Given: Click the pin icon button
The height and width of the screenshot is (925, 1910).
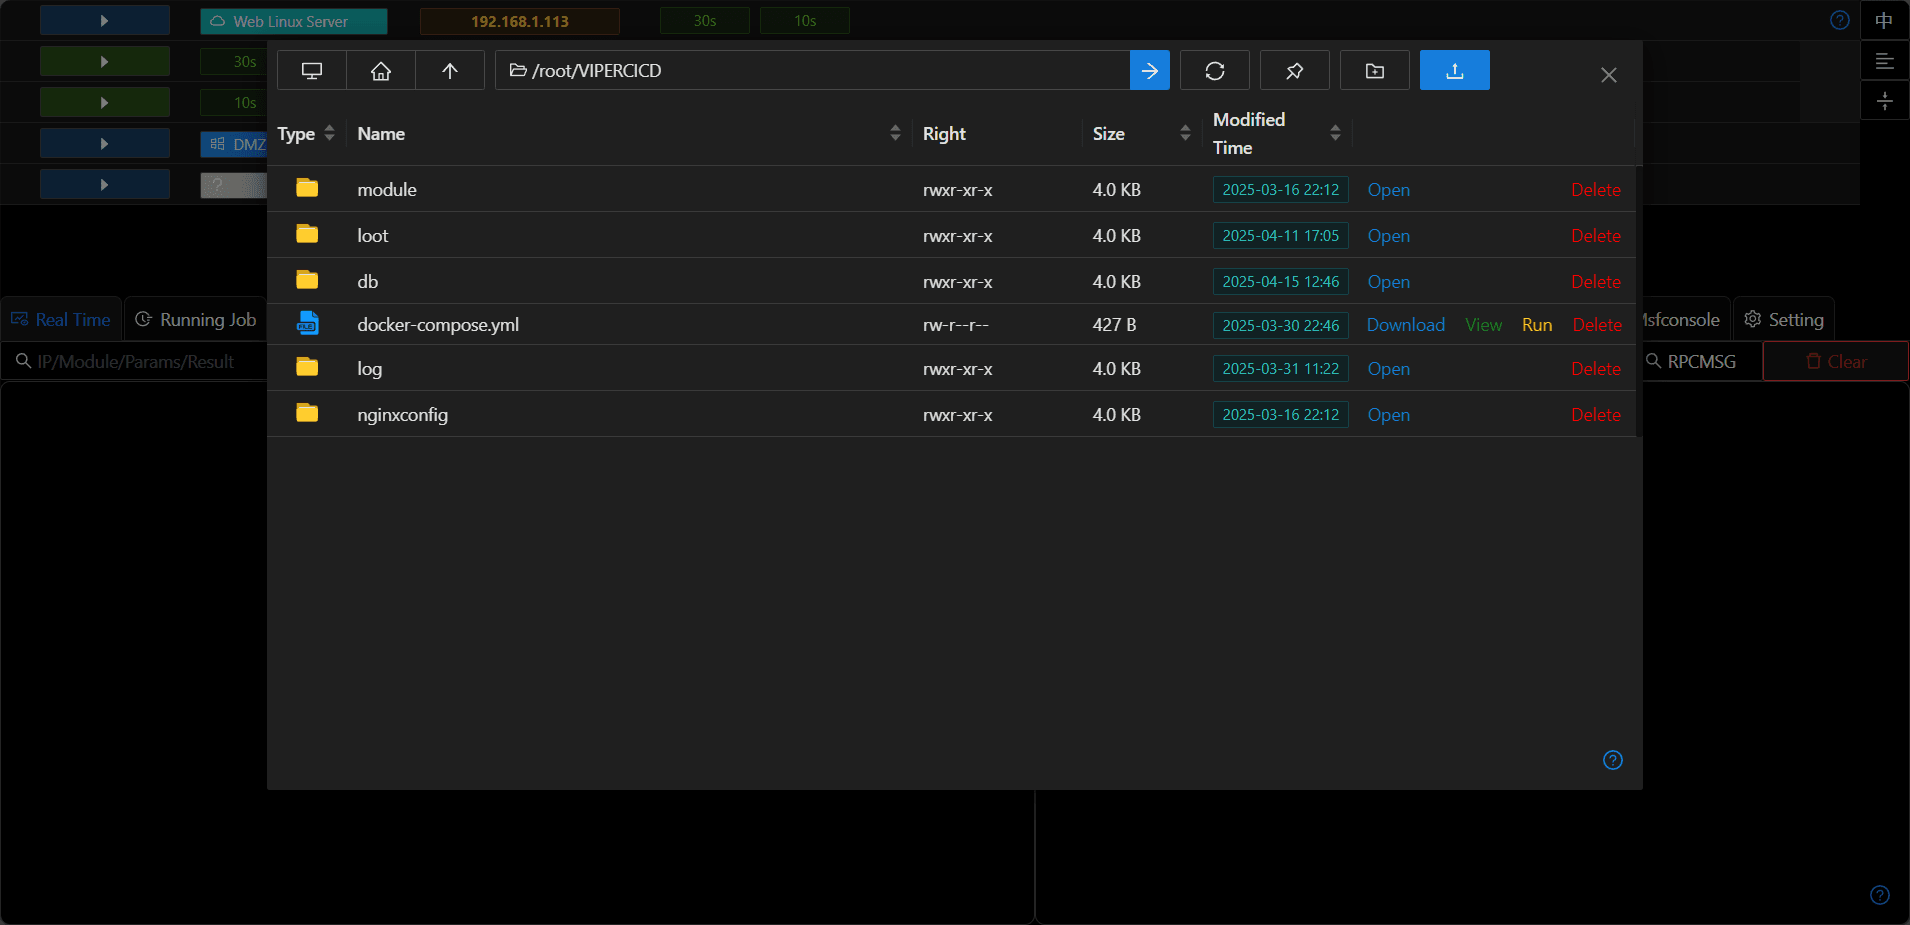Looking at the screenshot, I should pyautogui.click(x=1295, y=71).
